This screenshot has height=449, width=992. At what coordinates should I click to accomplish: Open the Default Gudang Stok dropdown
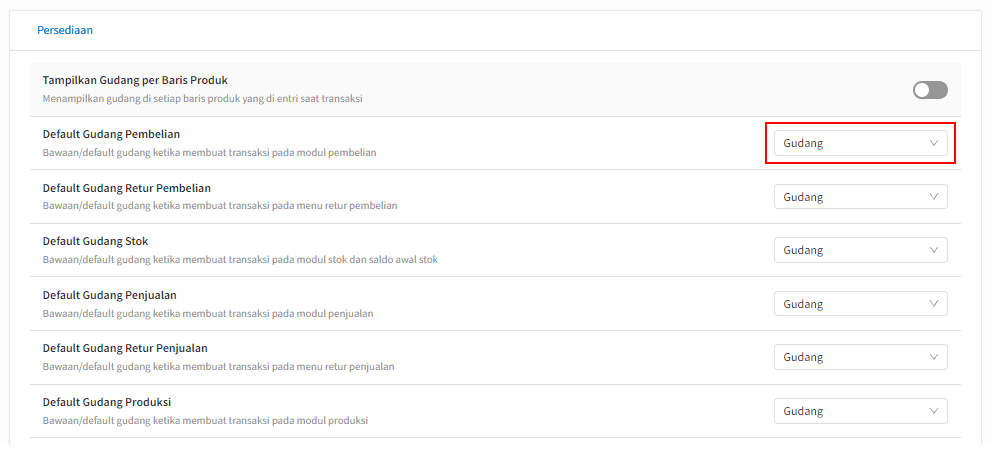tap(860, 250)
